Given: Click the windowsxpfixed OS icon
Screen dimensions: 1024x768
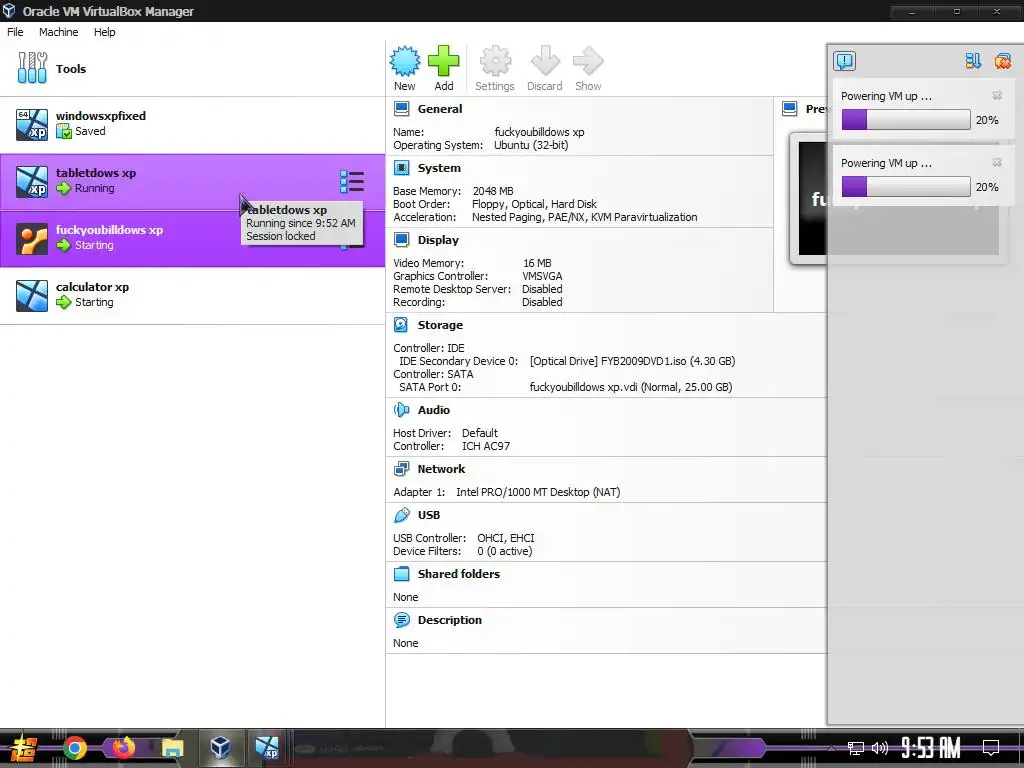Looking at the screenshot, I should 32,125.
